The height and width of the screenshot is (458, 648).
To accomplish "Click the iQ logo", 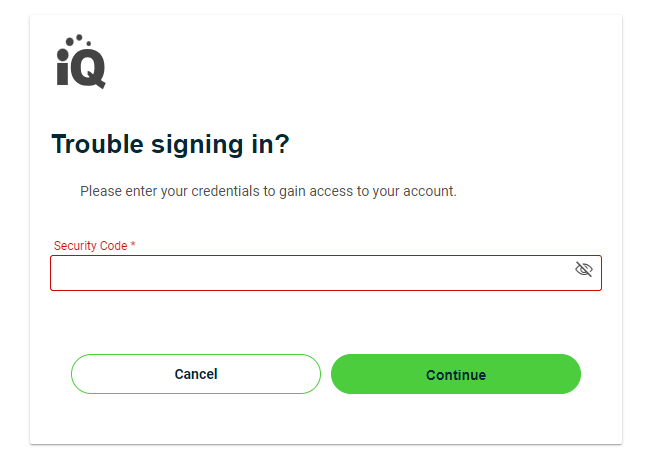I will coord(81,61).
